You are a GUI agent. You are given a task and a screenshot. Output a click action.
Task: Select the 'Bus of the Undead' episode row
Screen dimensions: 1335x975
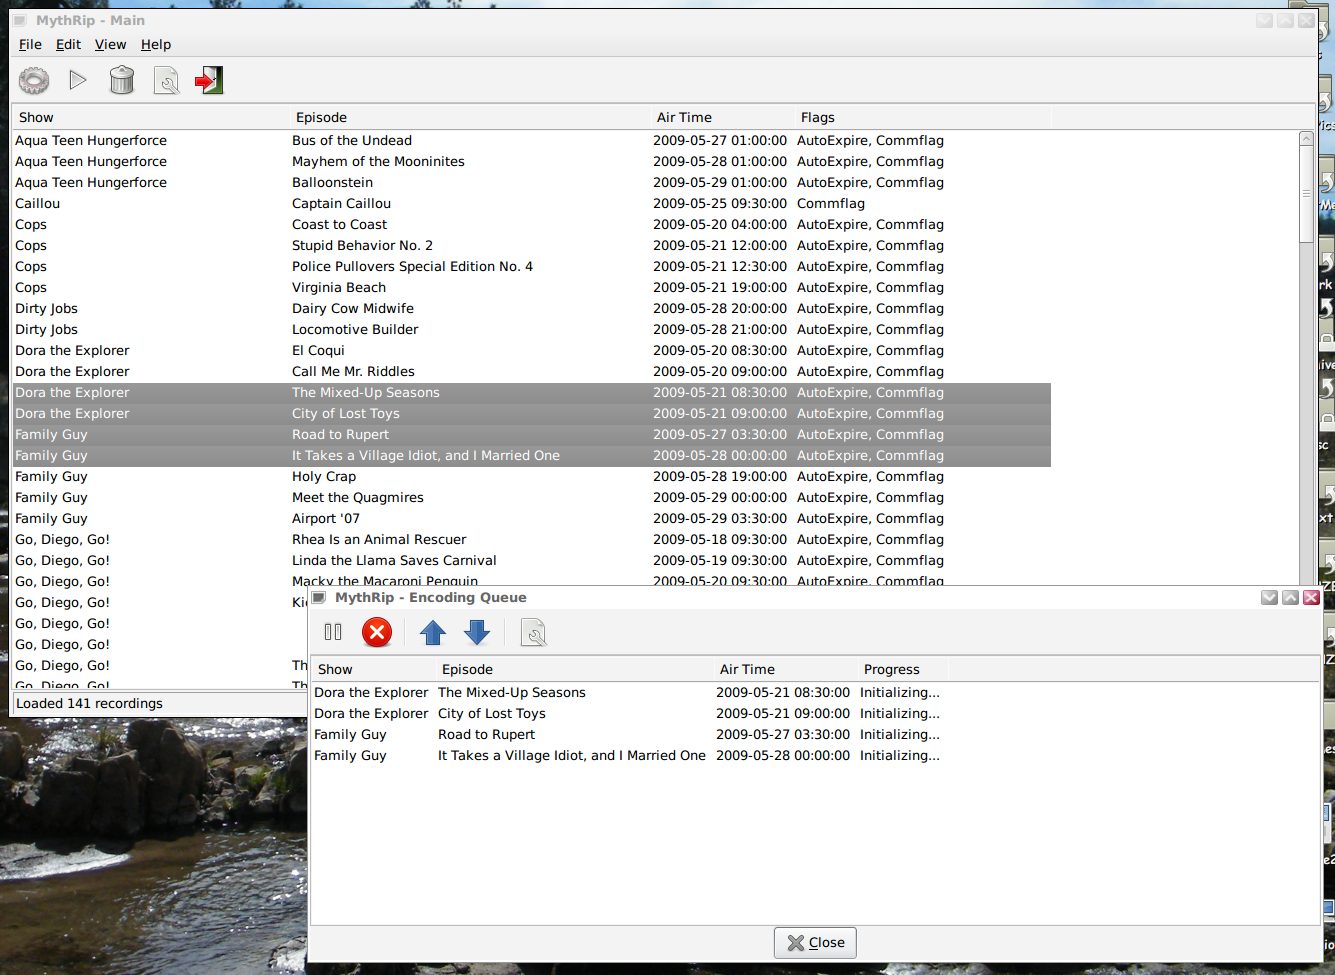tap(531, 140)
